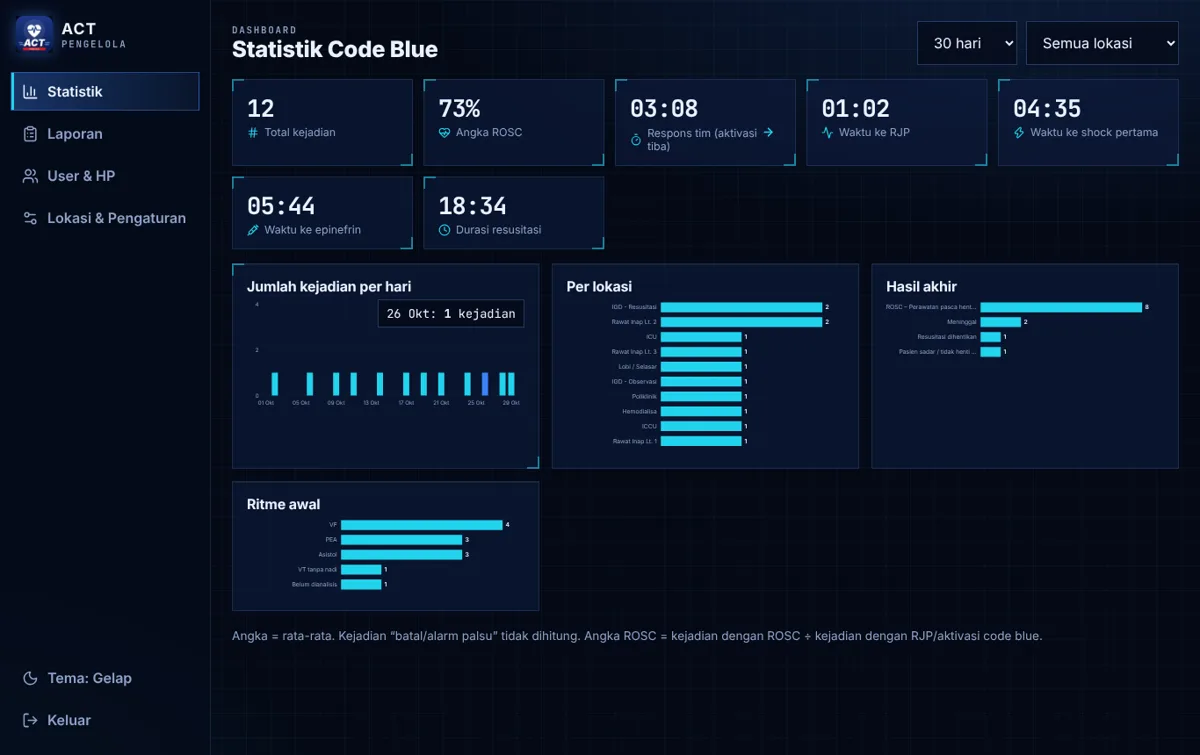Click the Meninggal outcome bar

click(x=1001, y=322)
